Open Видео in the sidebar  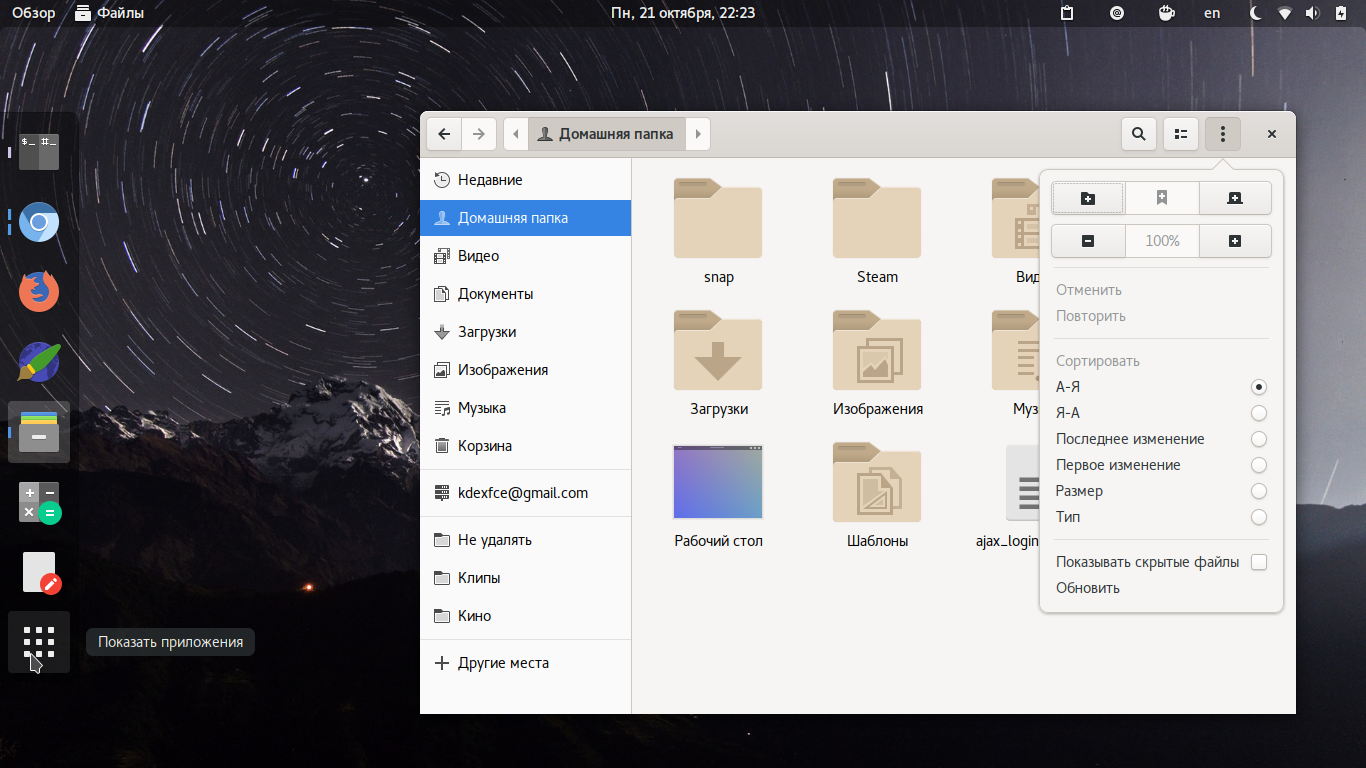525,256
